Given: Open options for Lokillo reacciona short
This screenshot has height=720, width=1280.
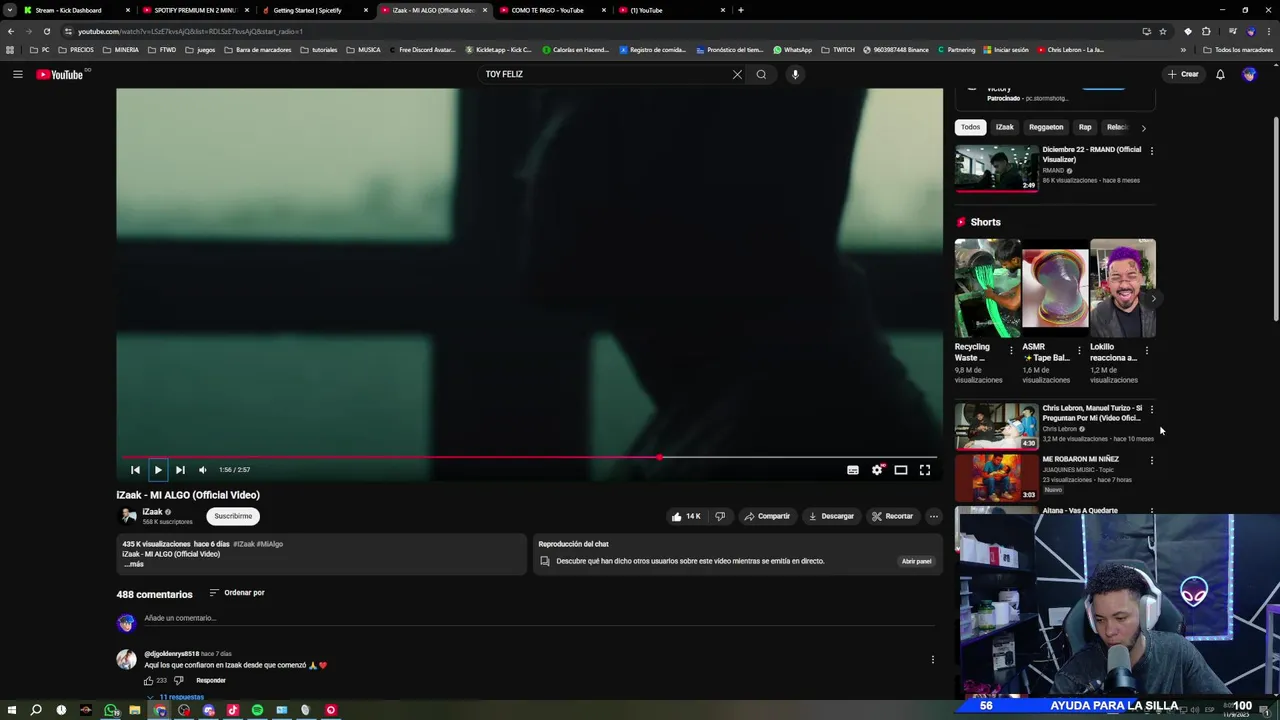Looking at the screenshot, I should [1147, 350].
